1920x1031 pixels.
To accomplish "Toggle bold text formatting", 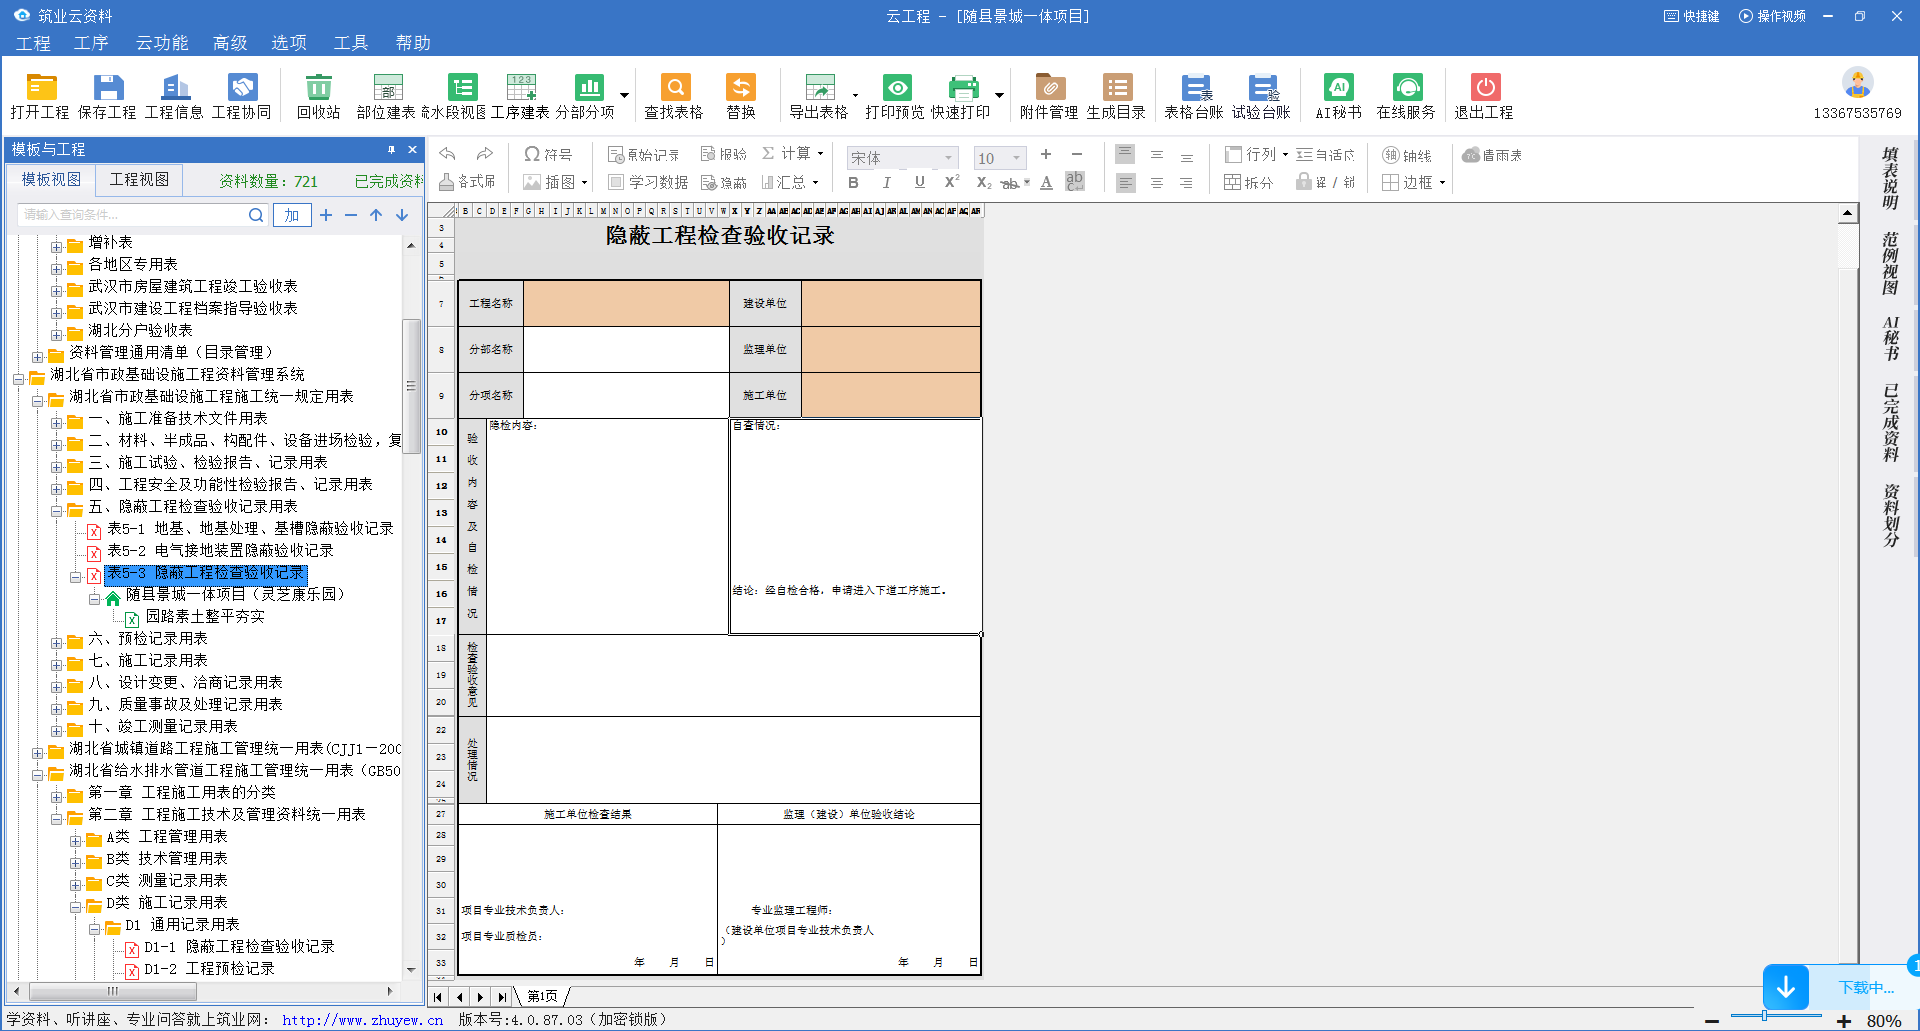I will (x=853, y=183).
